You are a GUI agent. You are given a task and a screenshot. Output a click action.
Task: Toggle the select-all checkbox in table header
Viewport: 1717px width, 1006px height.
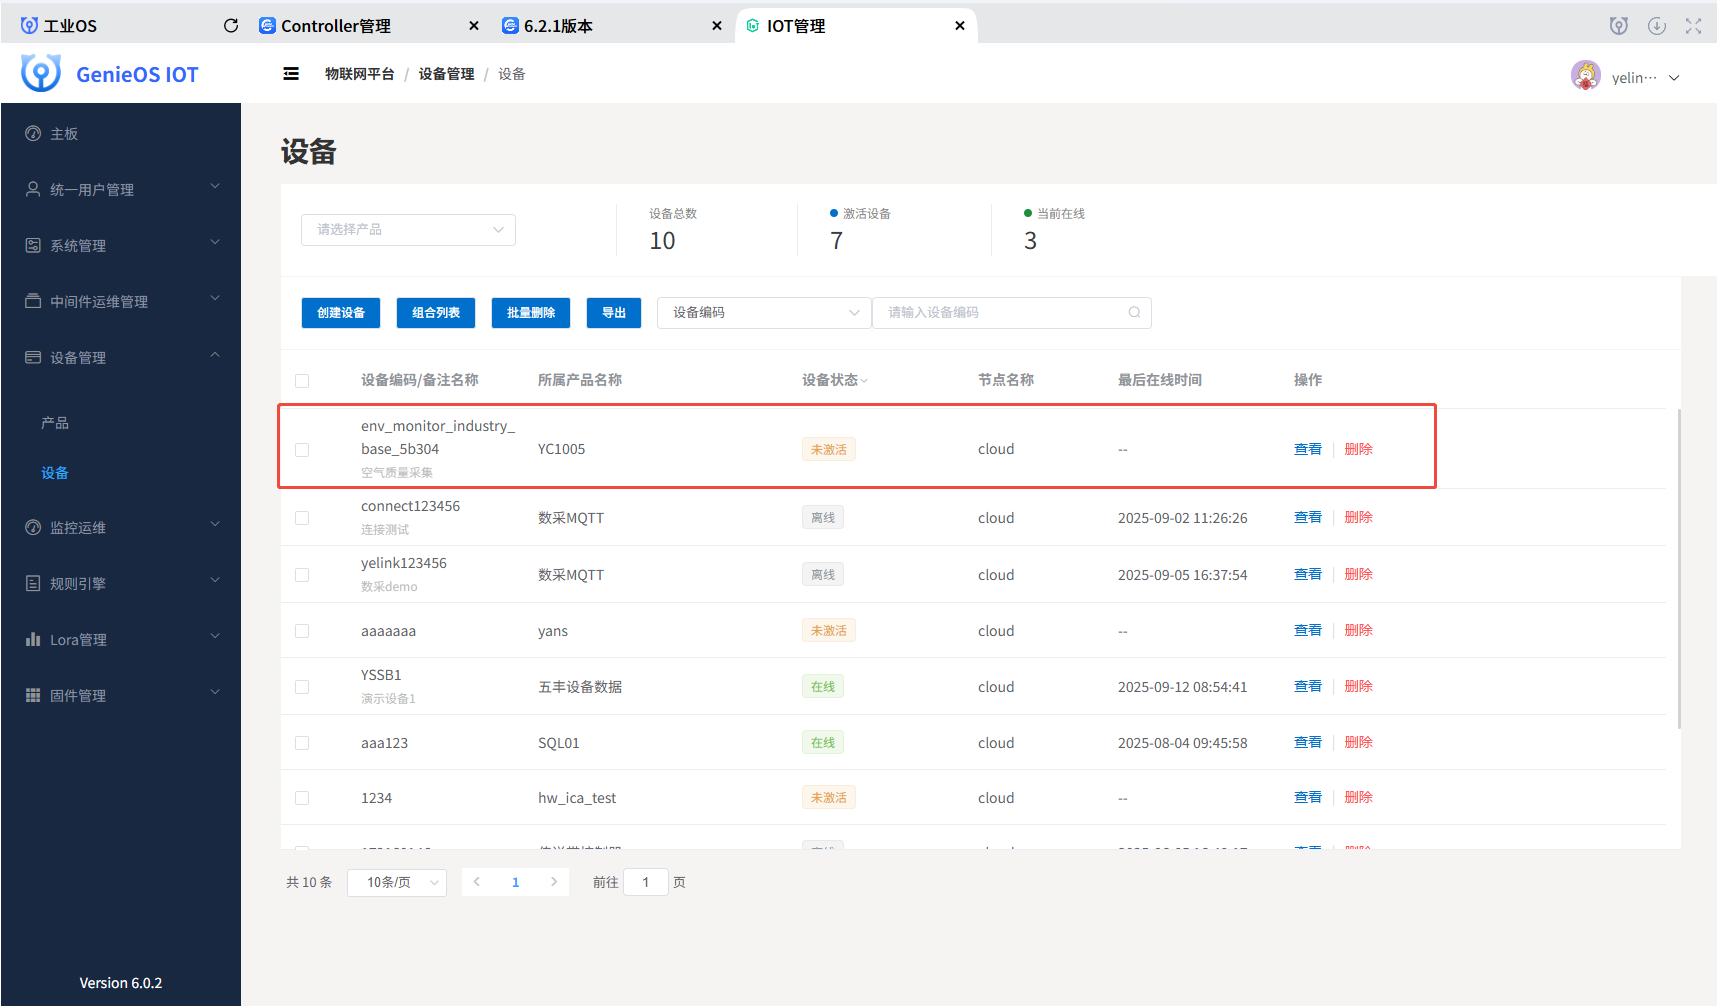(302, 381)
